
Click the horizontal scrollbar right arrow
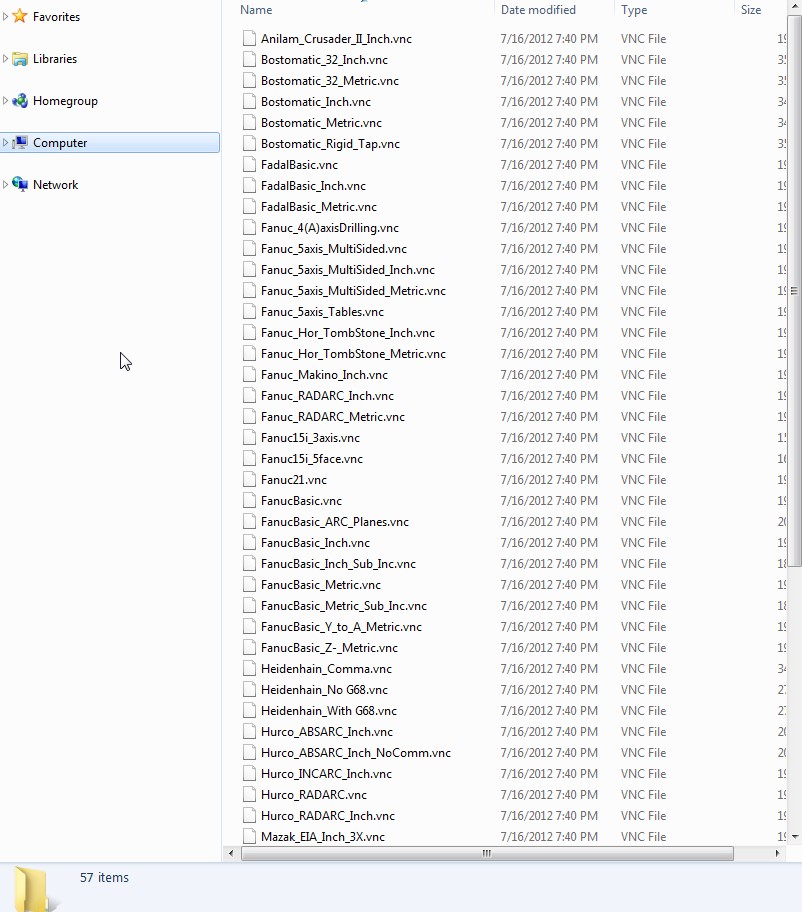(778, 853)
